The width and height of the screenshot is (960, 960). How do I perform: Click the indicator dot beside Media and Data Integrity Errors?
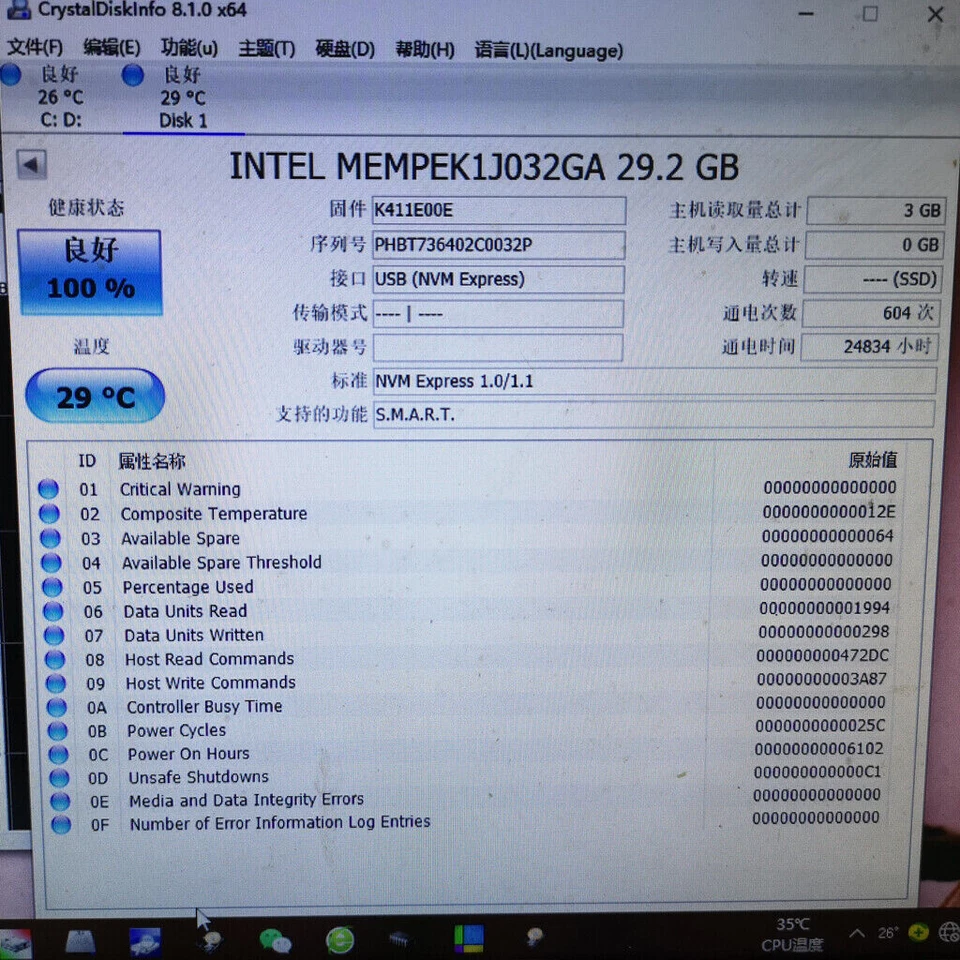point(57,801)
